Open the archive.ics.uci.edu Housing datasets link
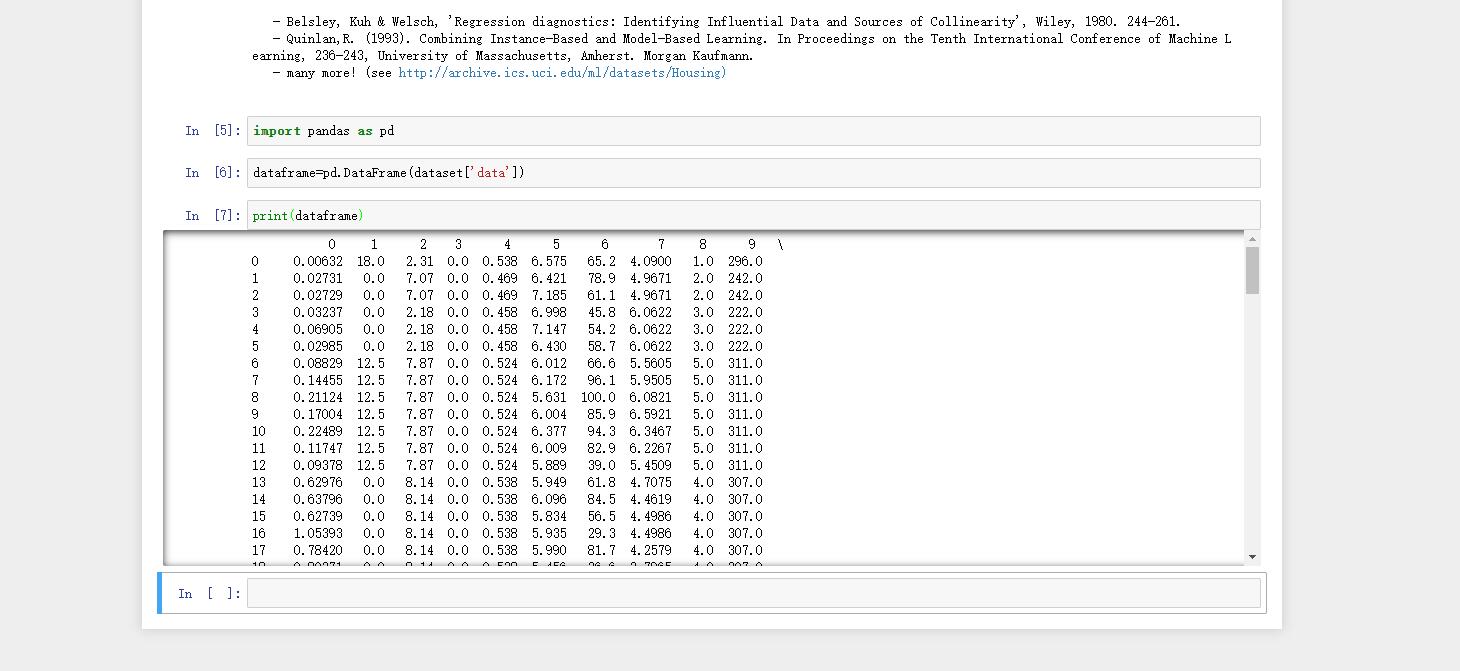The height and width of the screenshot is (671, 1460). click(x=562, y=73)
